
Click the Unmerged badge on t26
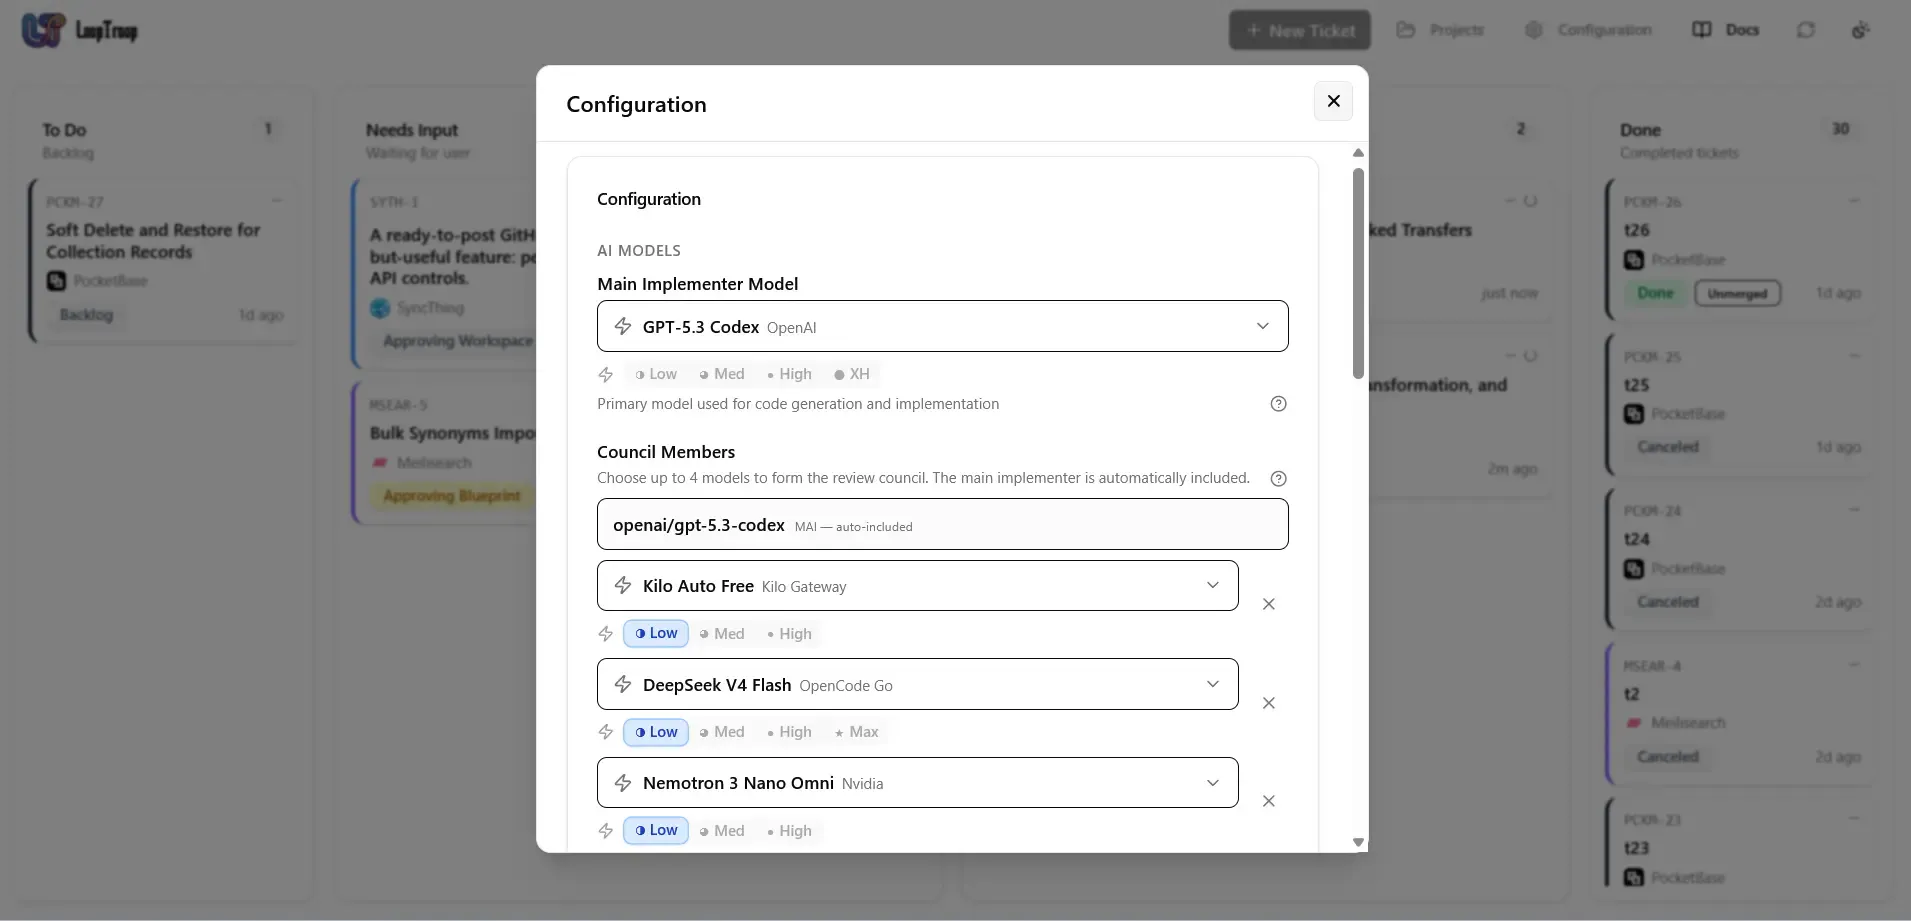tap(1737, 293)
